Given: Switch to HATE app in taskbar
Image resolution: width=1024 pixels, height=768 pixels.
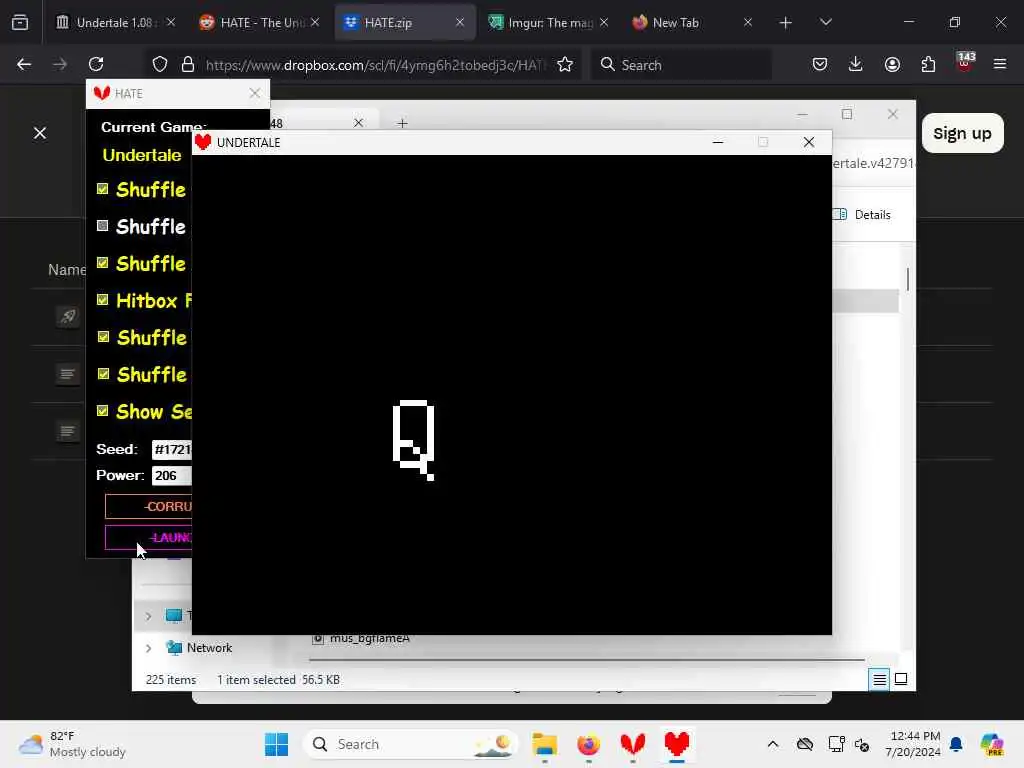Looking at the screenshot, I should pos(632,744).
